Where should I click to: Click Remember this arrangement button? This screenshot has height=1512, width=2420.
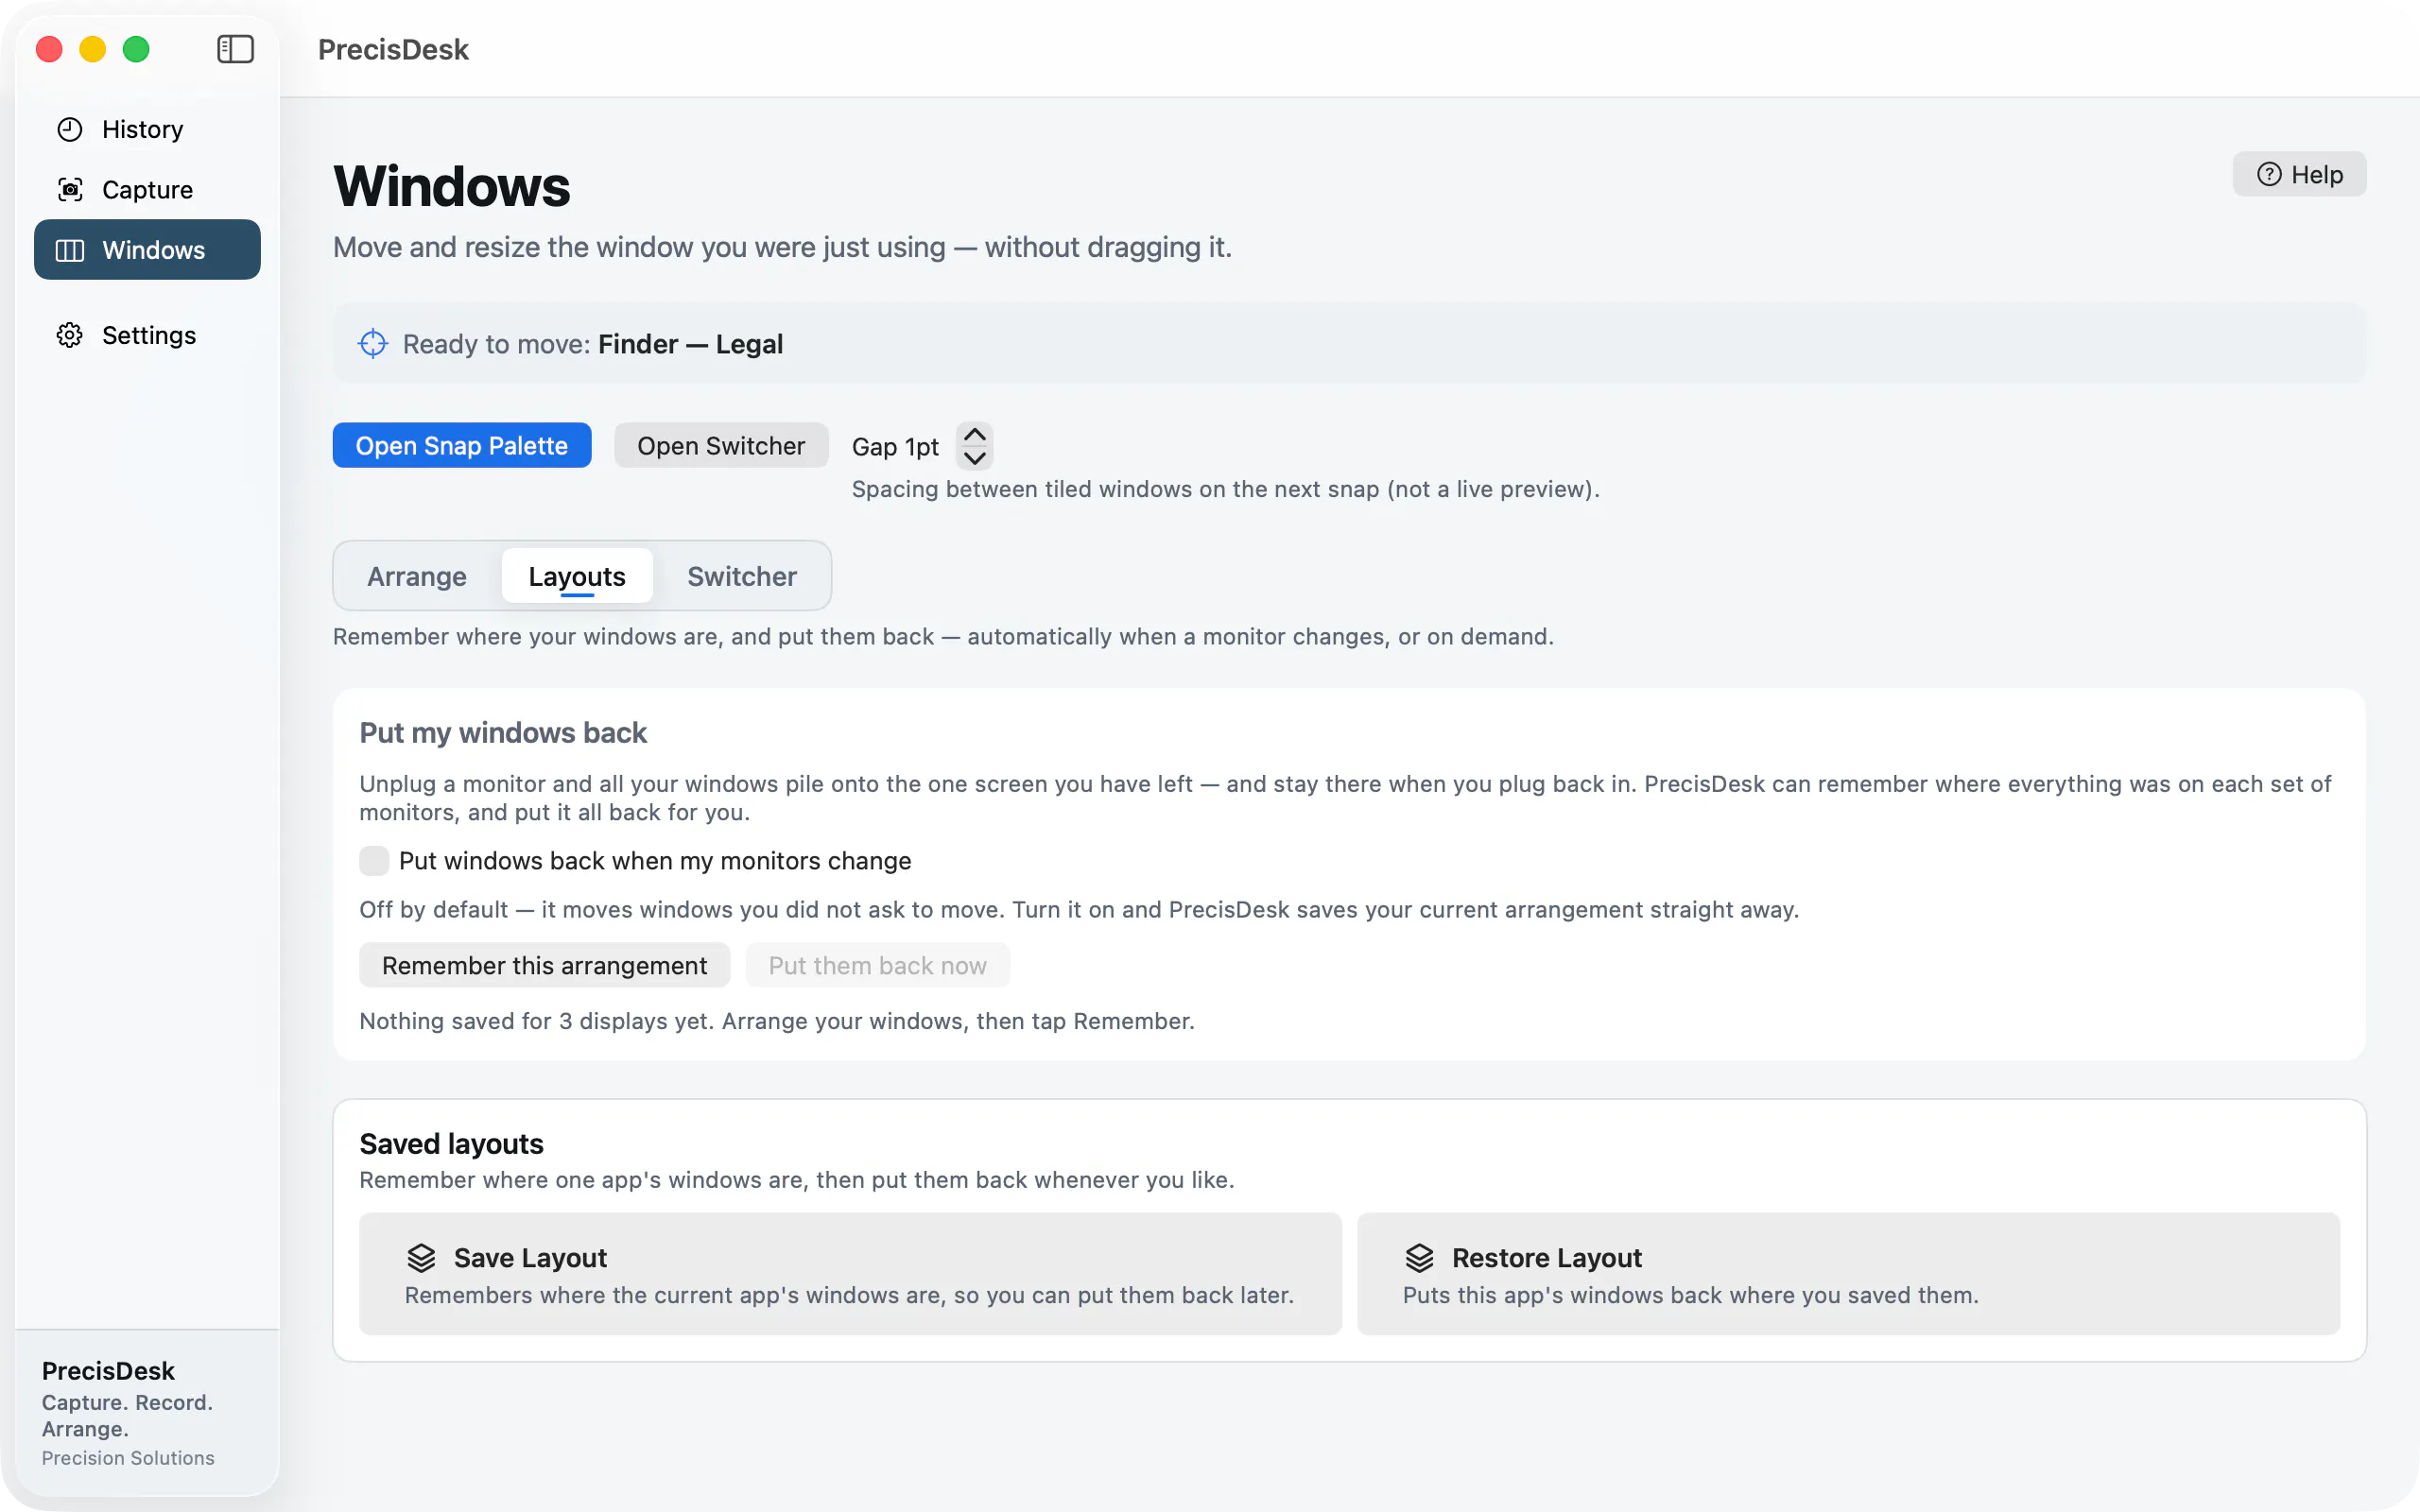pyautogui.click(x=545, y=965)
